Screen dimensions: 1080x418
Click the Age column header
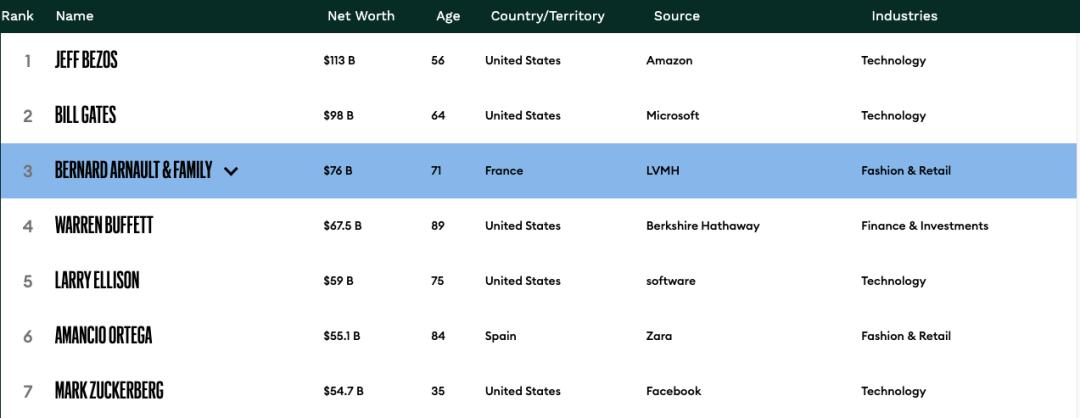(x=448, y=16)
